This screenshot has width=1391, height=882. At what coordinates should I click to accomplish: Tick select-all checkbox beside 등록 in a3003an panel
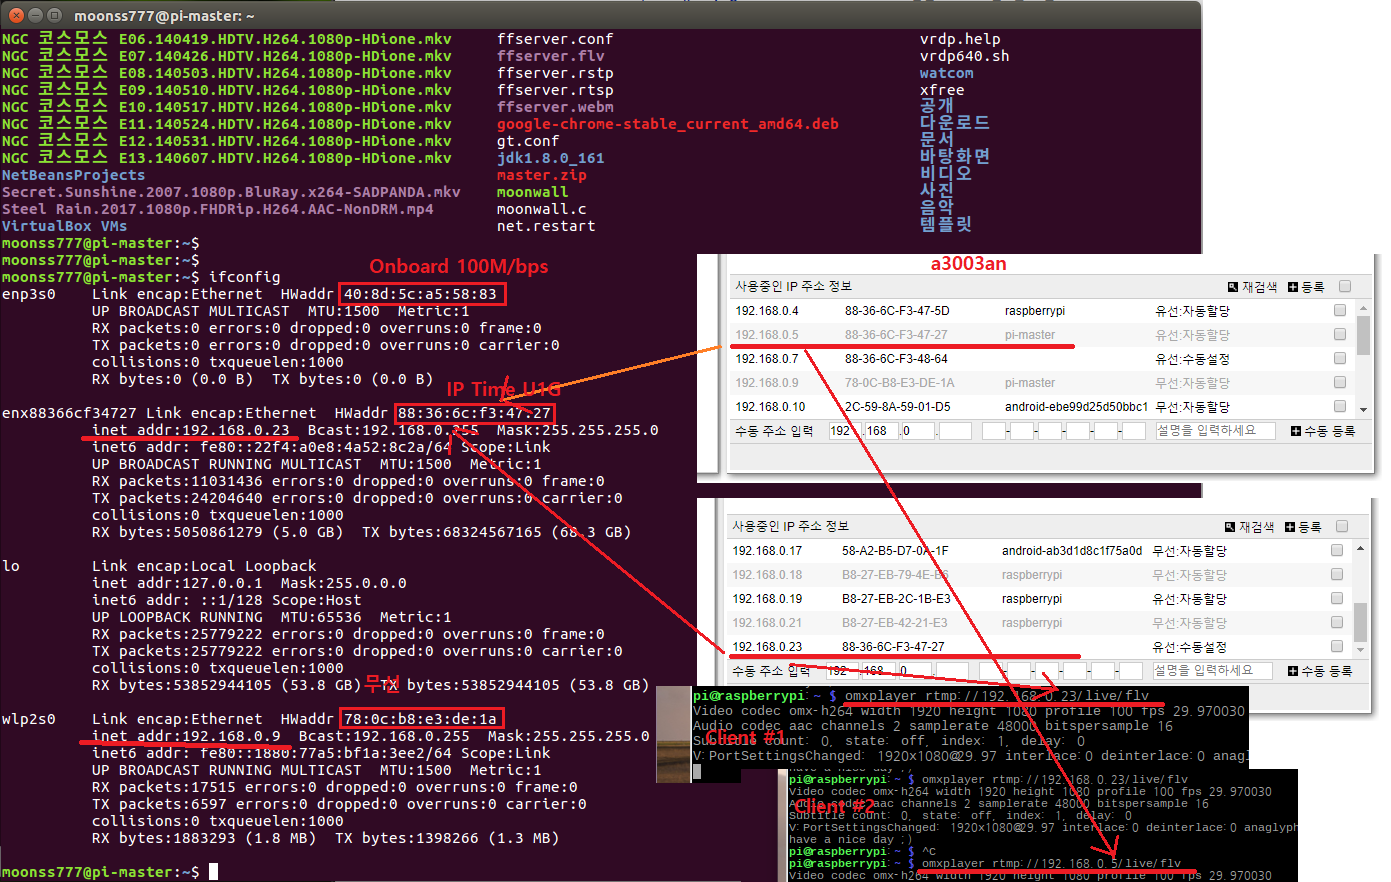click(1345, 286)
